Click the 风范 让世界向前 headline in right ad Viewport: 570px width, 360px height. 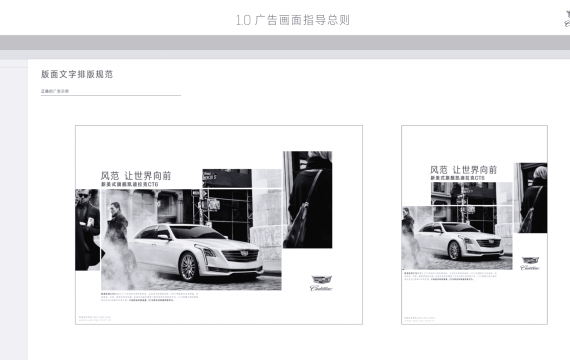pyautogui.click(x=463, y=170)
